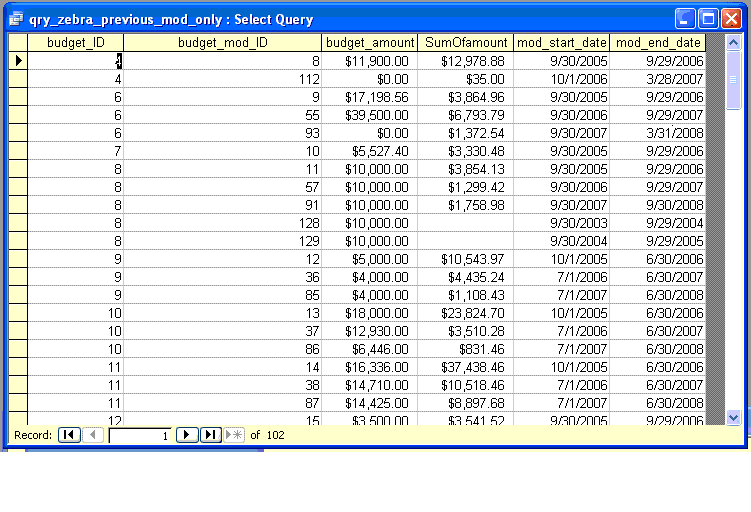This screenshot has width=751, height=512.
Task: Click budget_amount cell $16,336.00
Action: (370, 367)
